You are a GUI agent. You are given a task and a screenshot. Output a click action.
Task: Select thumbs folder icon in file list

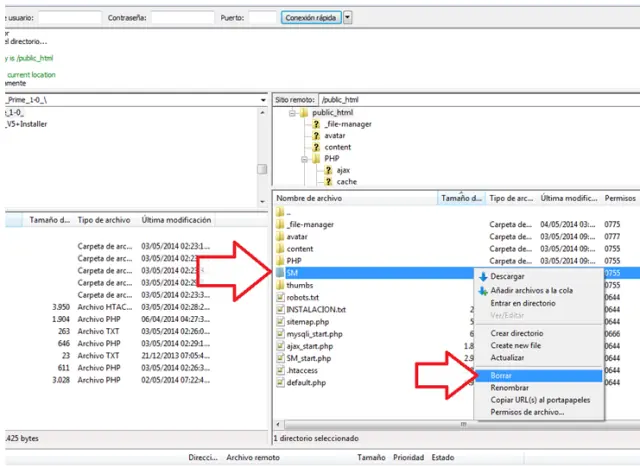pos(280,285)
